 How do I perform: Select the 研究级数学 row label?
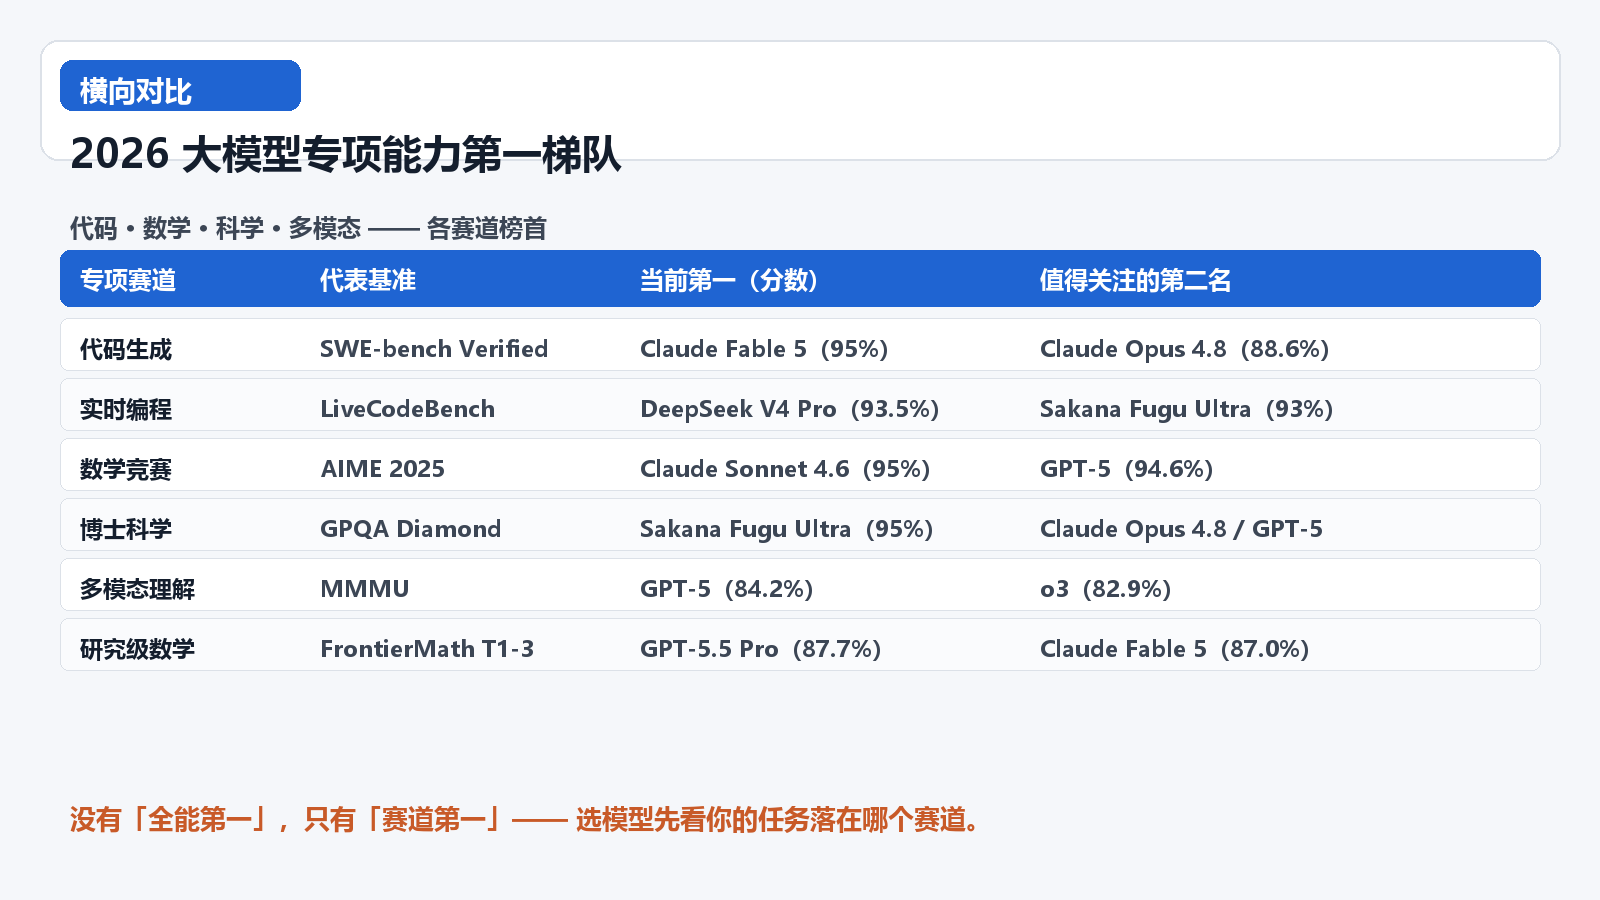(138, 649)
